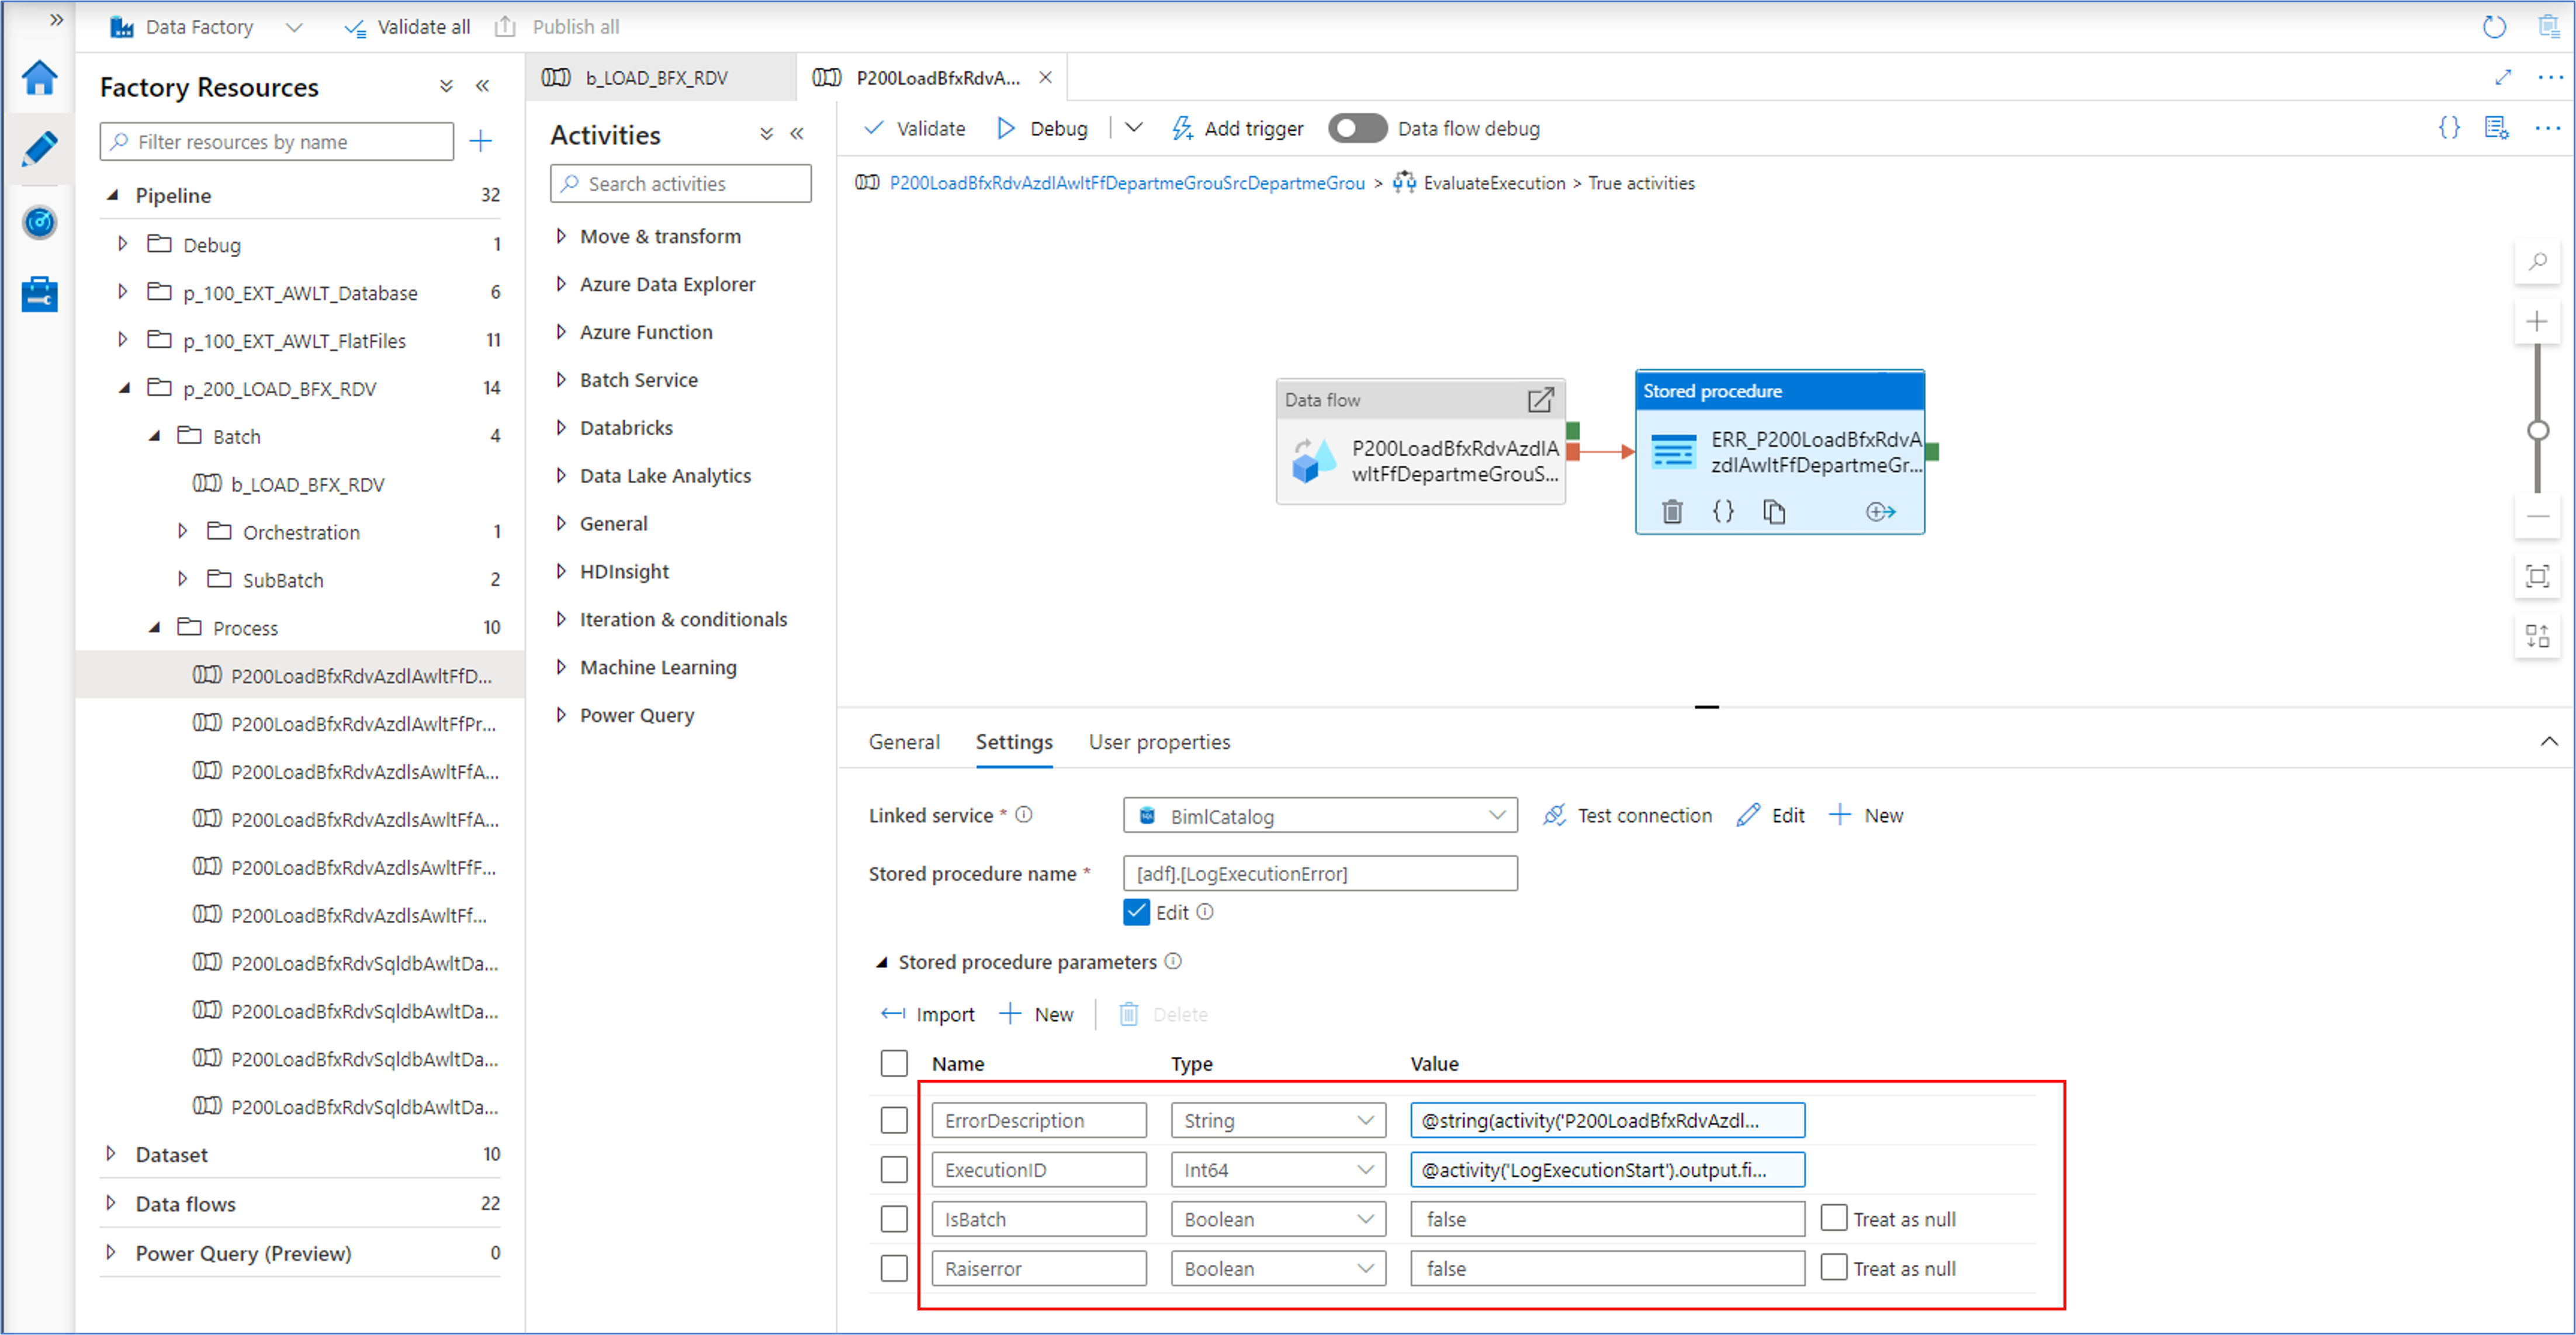Select the p_100_EXT_AWLT_FlatFiles folder
This screenshot has height=1335, width=2576.
(294, 341)
